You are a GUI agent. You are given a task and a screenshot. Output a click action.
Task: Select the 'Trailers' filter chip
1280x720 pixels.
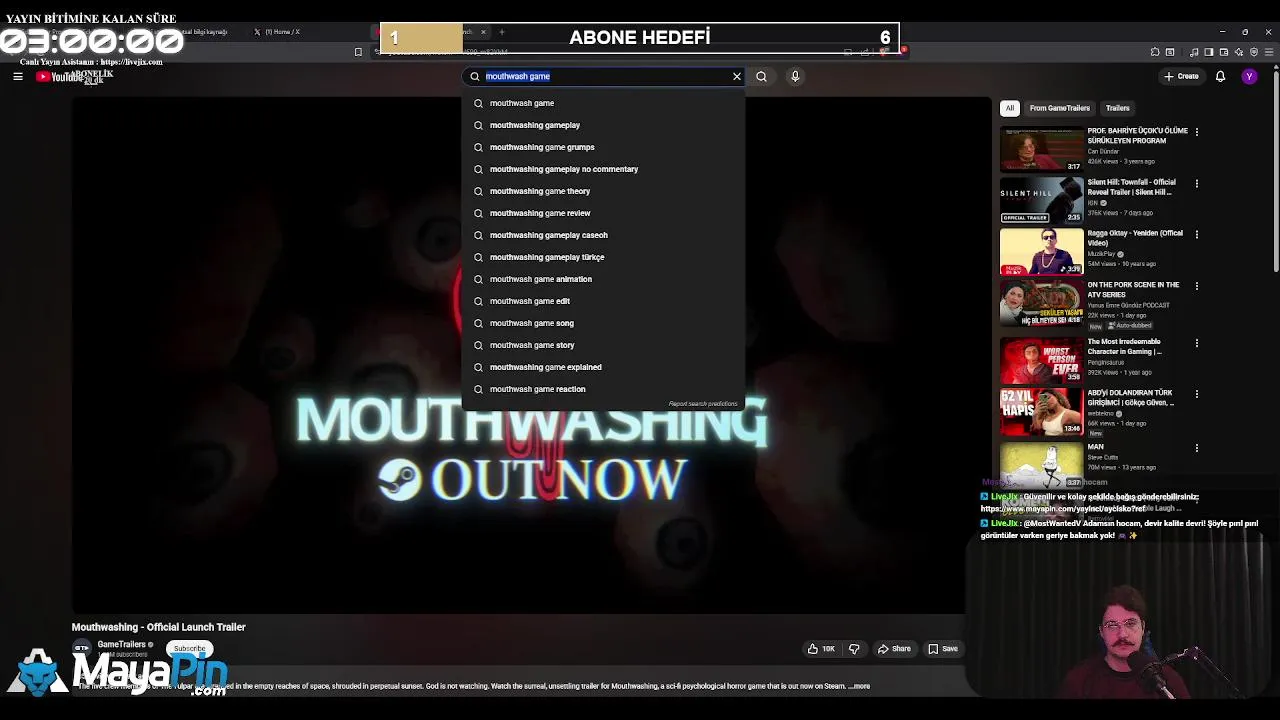[1117, 108]
